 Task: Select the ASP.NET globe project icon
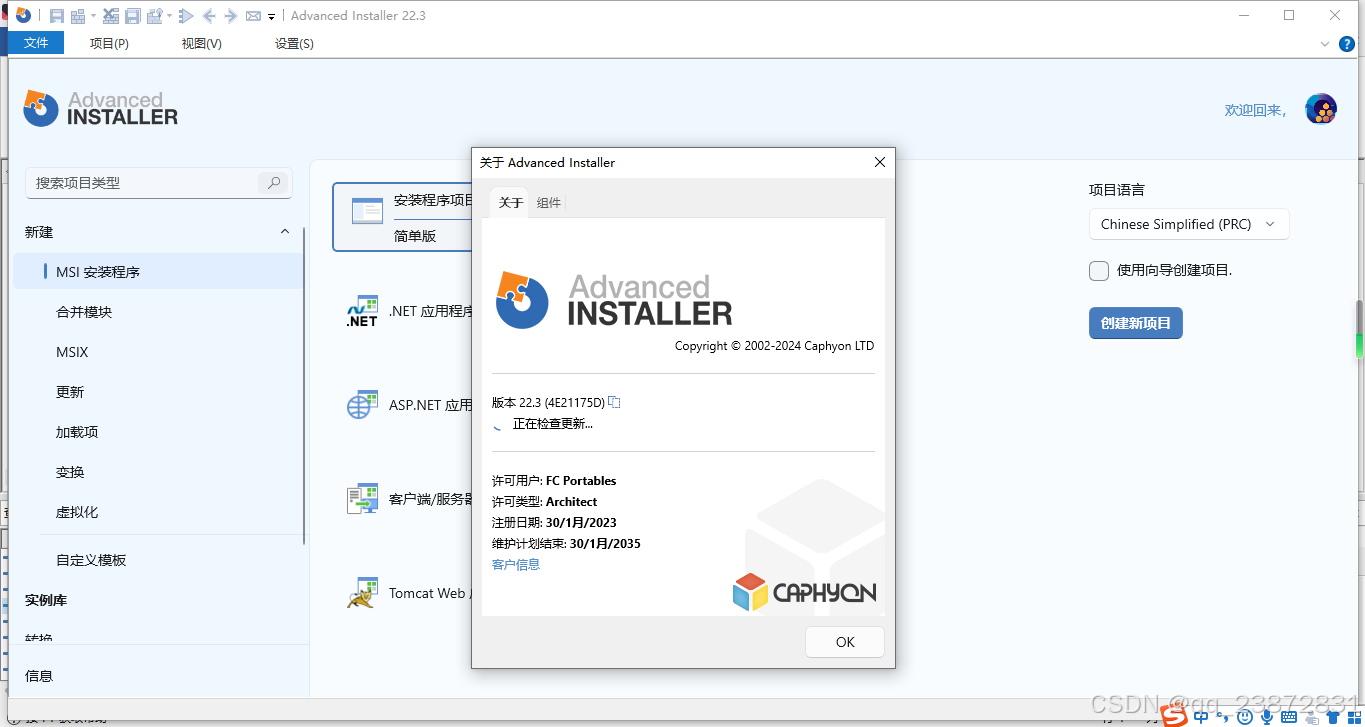[x=362, y=405]
